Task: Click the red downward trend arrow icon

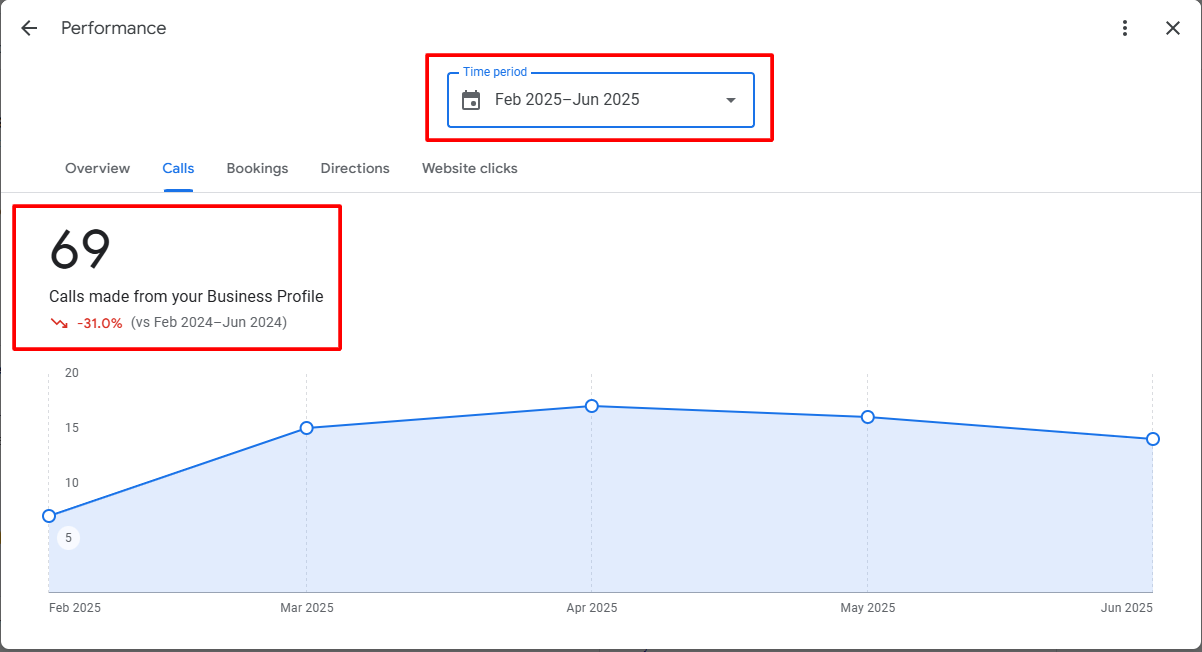Action: 59,323
